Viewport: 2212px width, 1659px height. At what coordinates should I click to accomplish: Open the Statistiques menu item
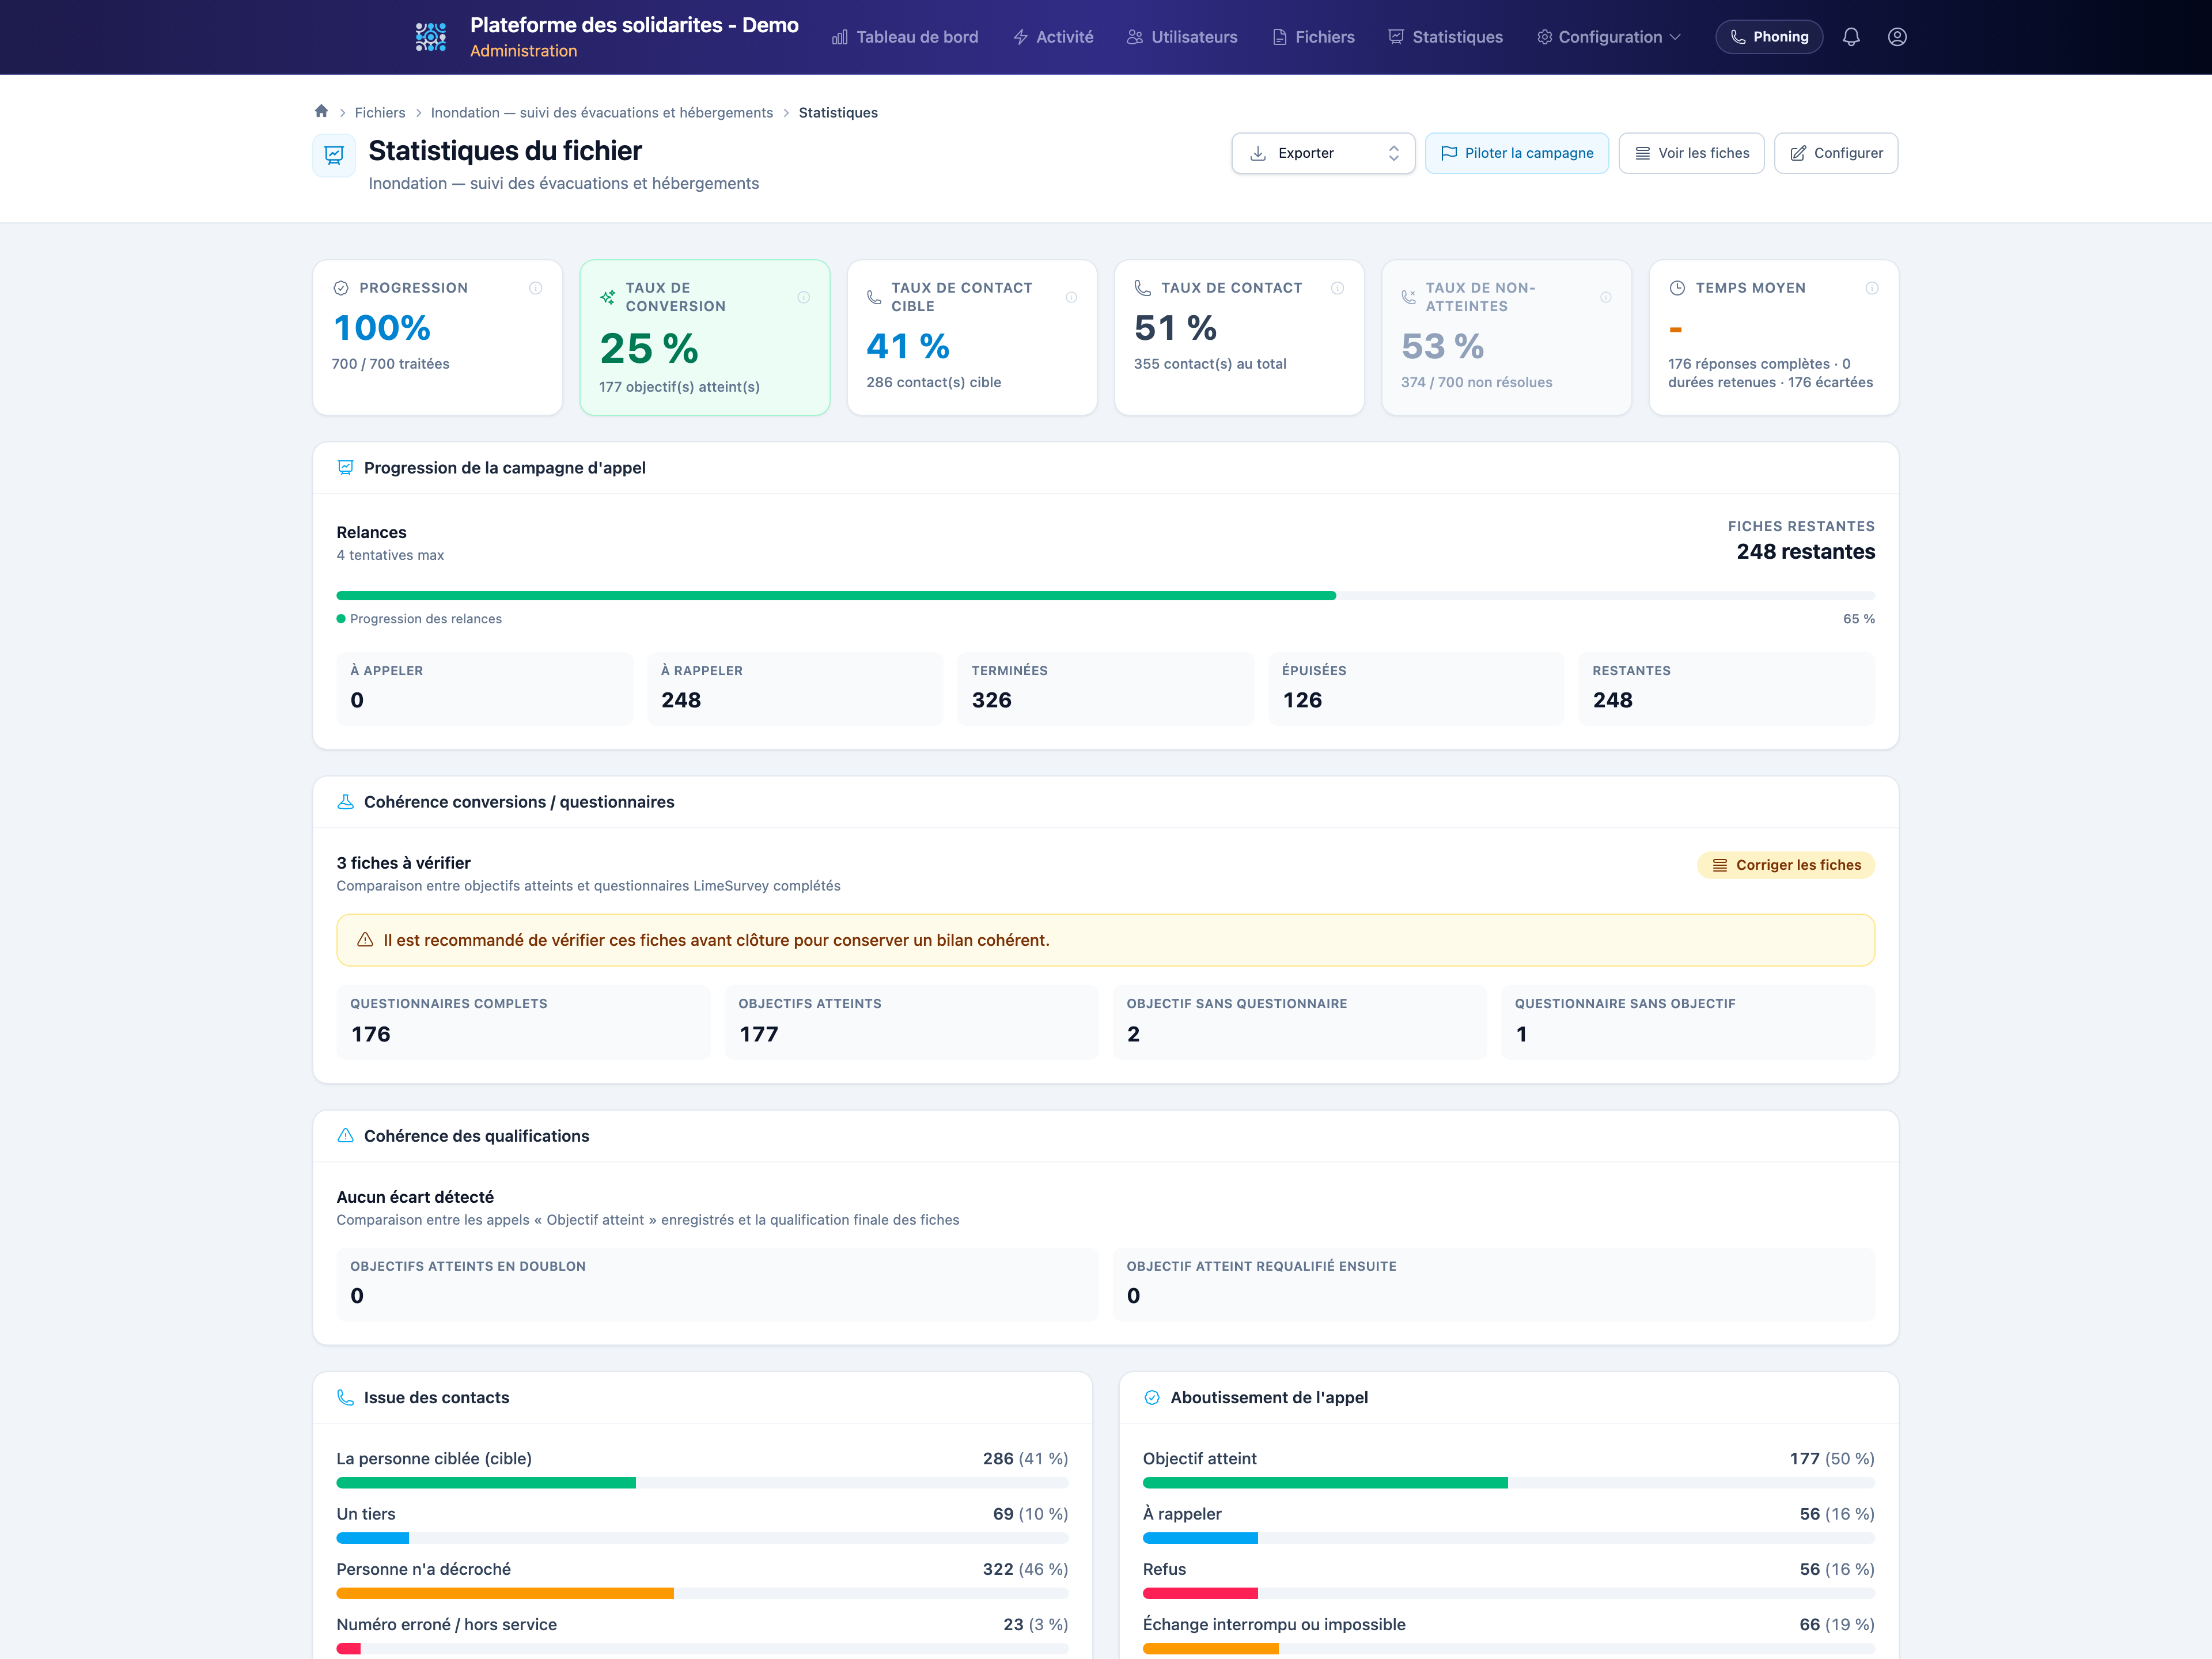(x=1446, y=37)
